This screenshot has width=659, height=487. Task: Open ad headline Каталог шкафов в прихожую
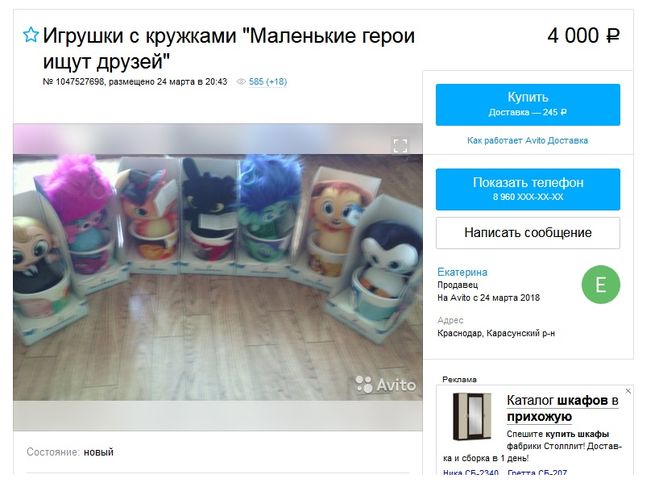tap(562, 408)
